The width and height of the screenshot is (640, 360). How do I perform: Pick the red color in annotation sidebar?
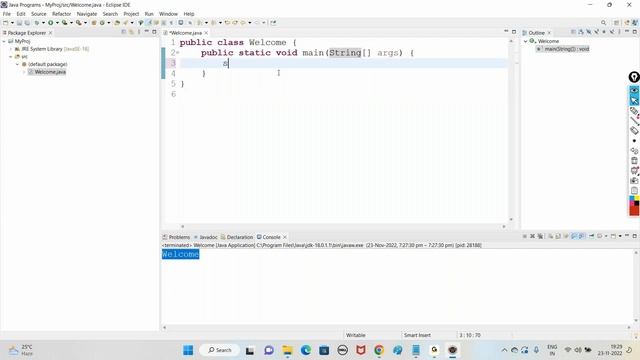pyautogui.click(x=634, y=210)
